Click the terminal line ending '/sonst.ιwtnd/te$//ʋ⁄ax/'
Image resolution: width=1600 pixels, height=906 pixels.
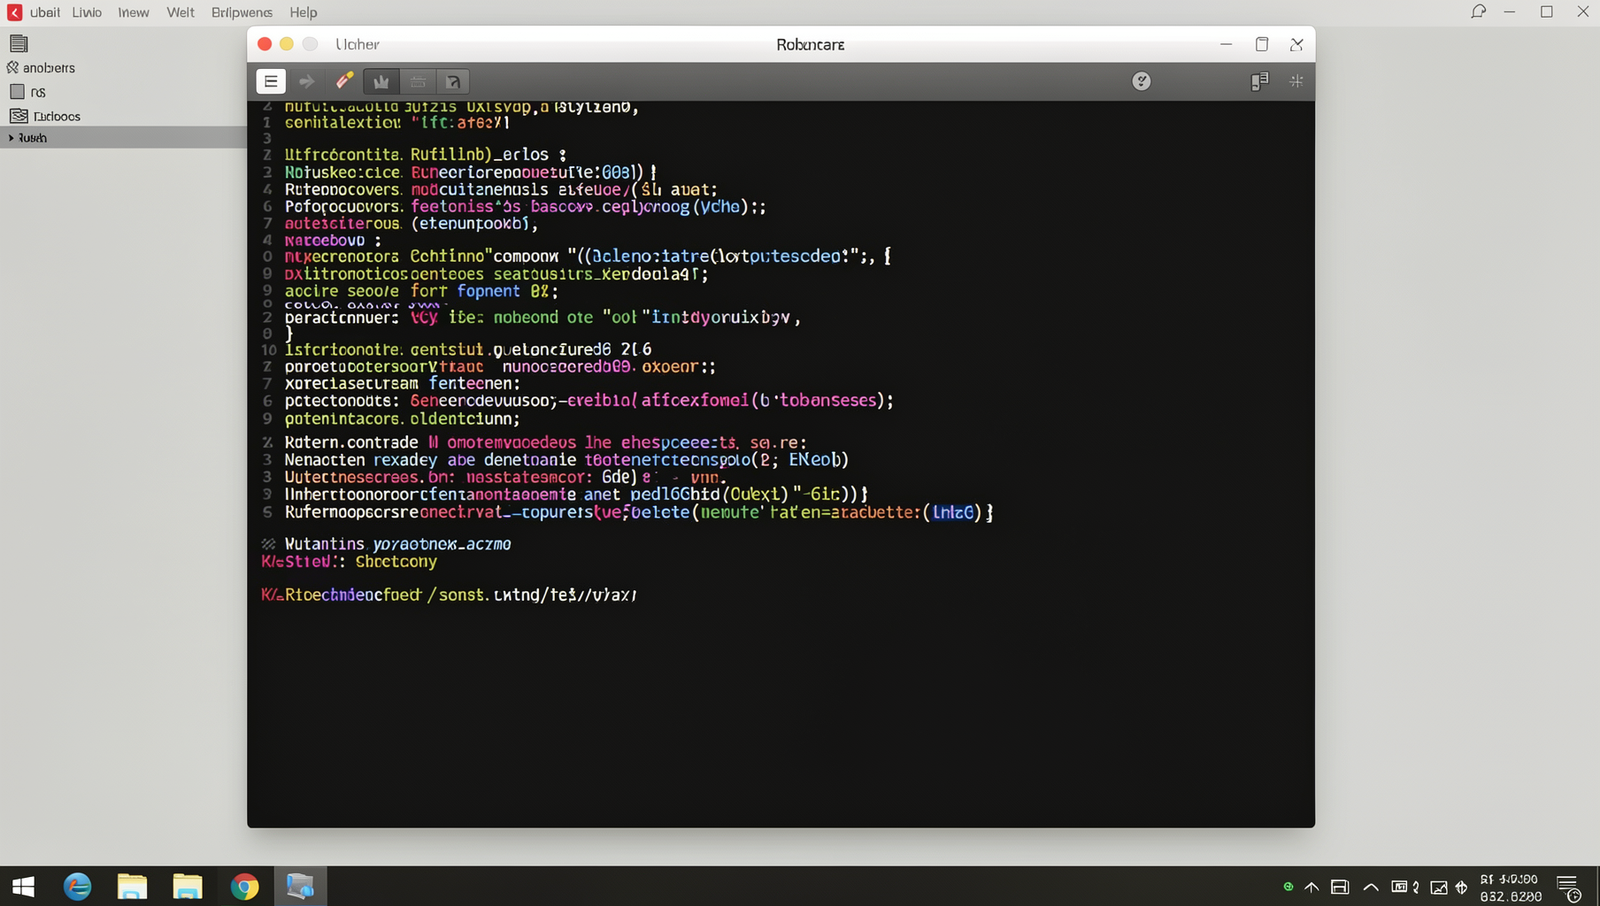point(448,595)
